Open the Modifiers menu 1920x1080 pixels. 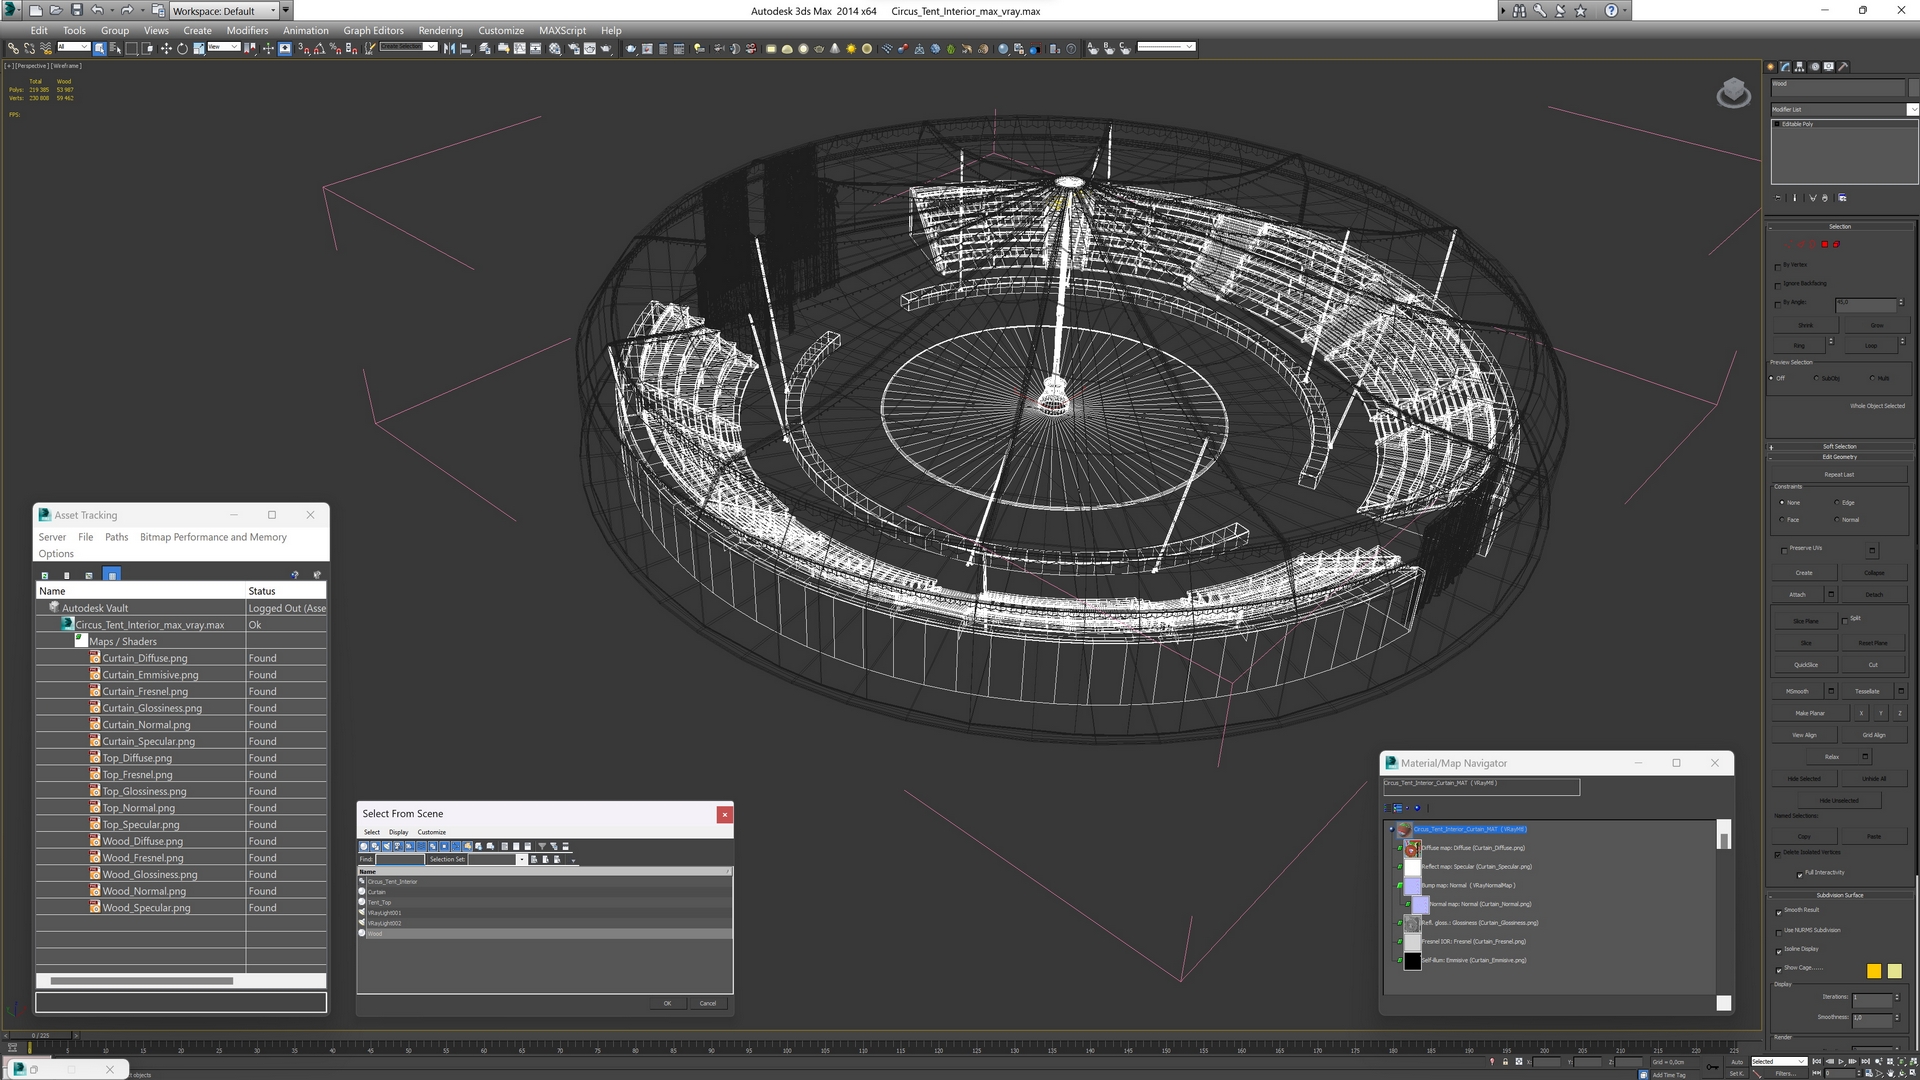pos(247,30)
